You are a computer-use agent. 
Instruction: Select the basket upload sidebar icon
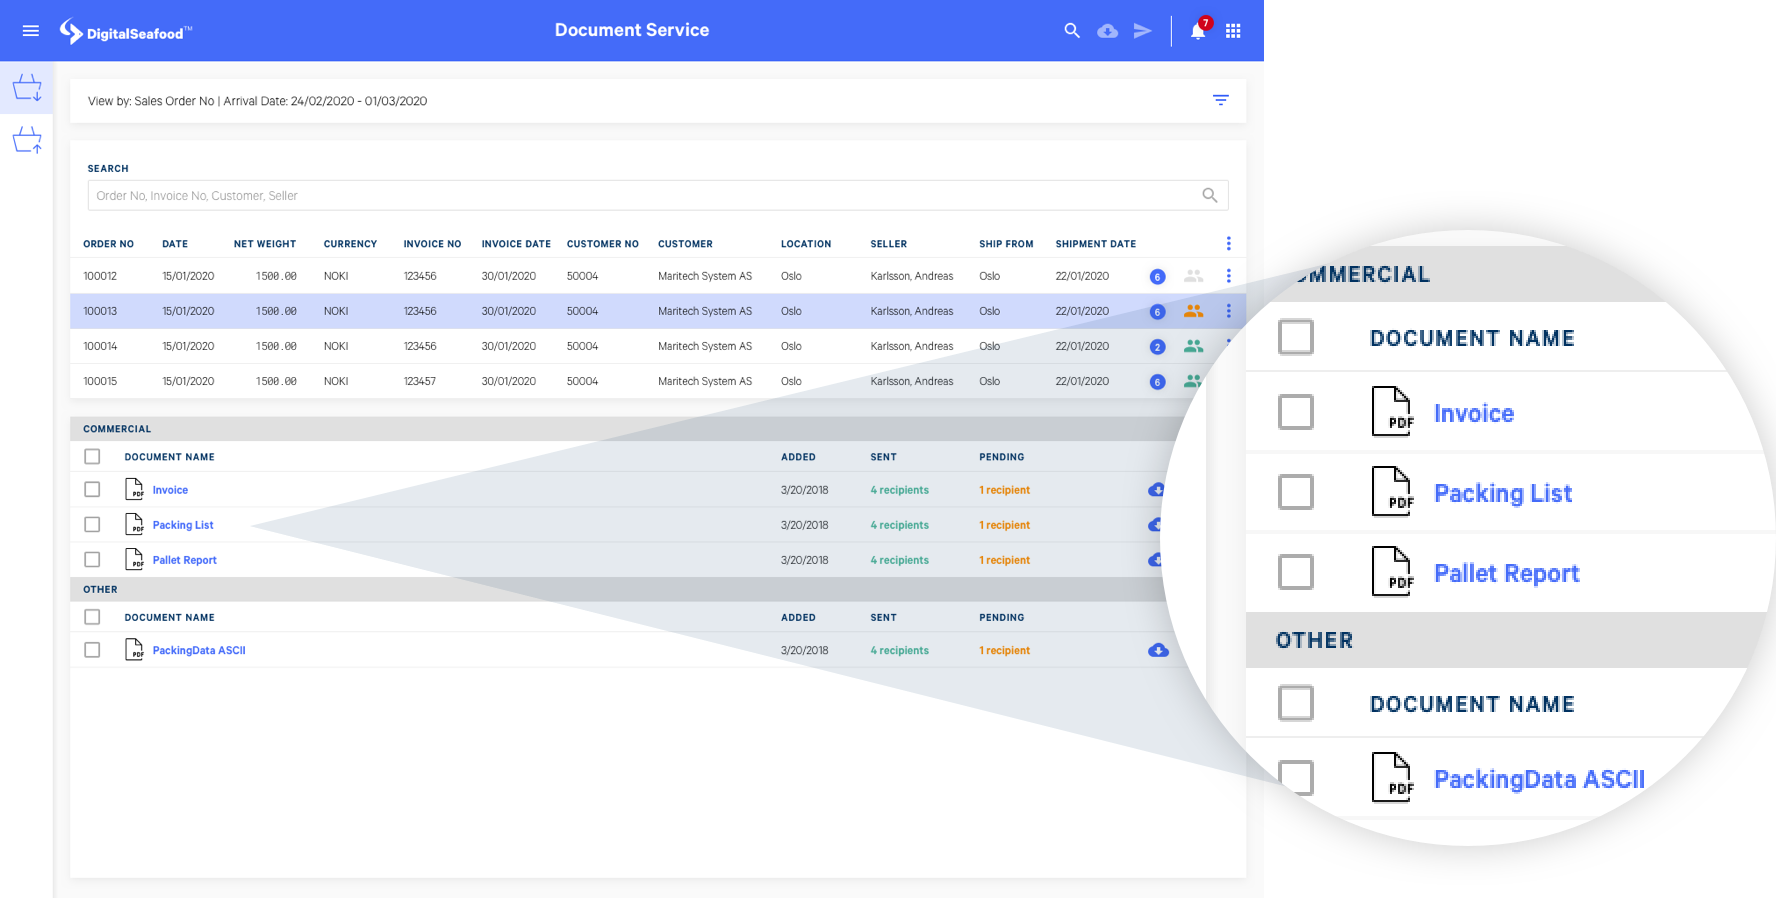click(27, 140)
